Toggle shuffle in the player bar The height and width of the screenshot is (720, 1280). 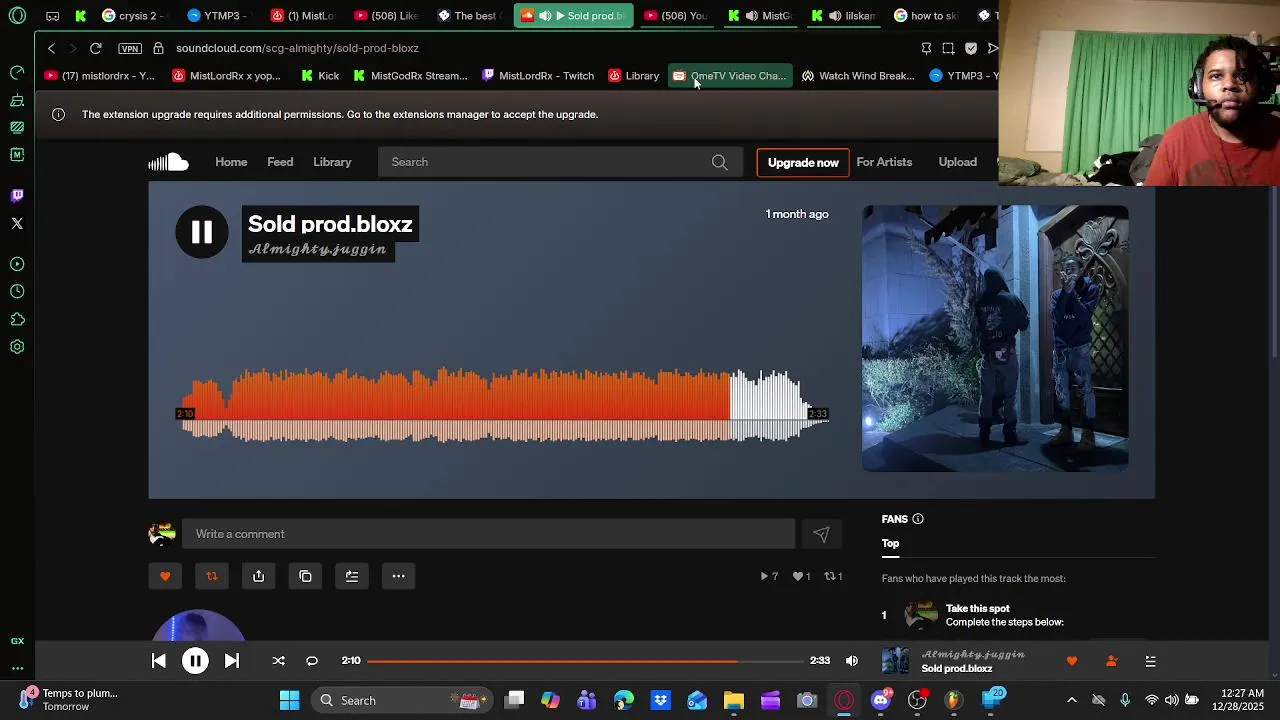point(279,661)
